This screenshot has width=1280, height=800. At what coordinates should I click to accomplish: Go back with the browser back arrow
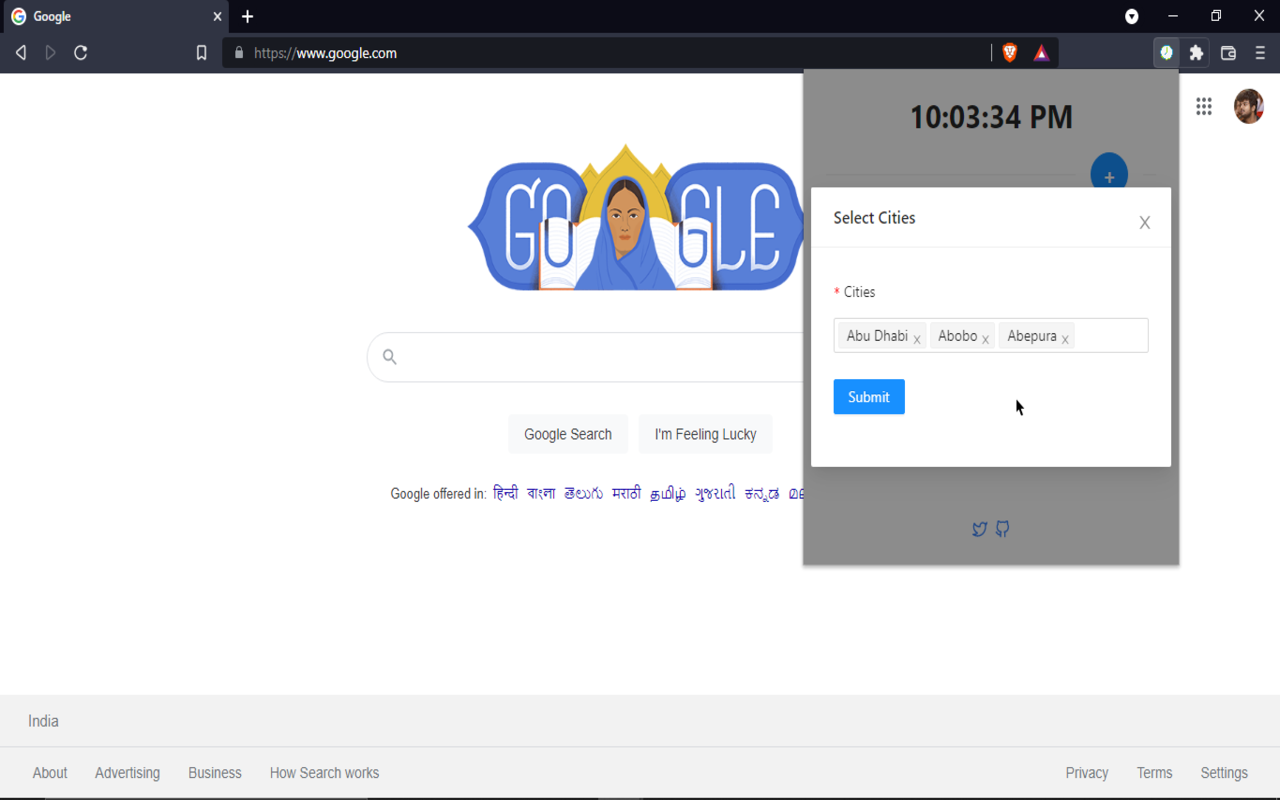pyautogui.click(x=20, y=53)
